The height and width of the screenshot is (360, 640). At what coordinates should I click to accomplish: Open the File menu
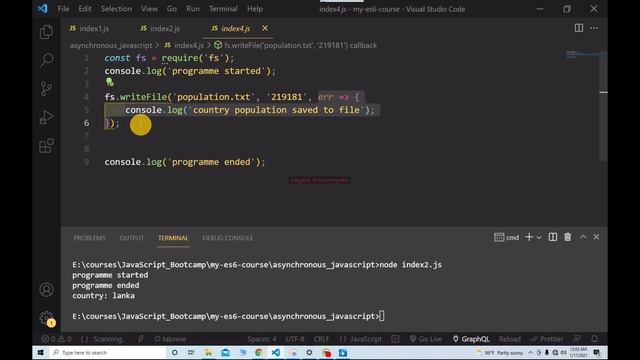[63, 9]
